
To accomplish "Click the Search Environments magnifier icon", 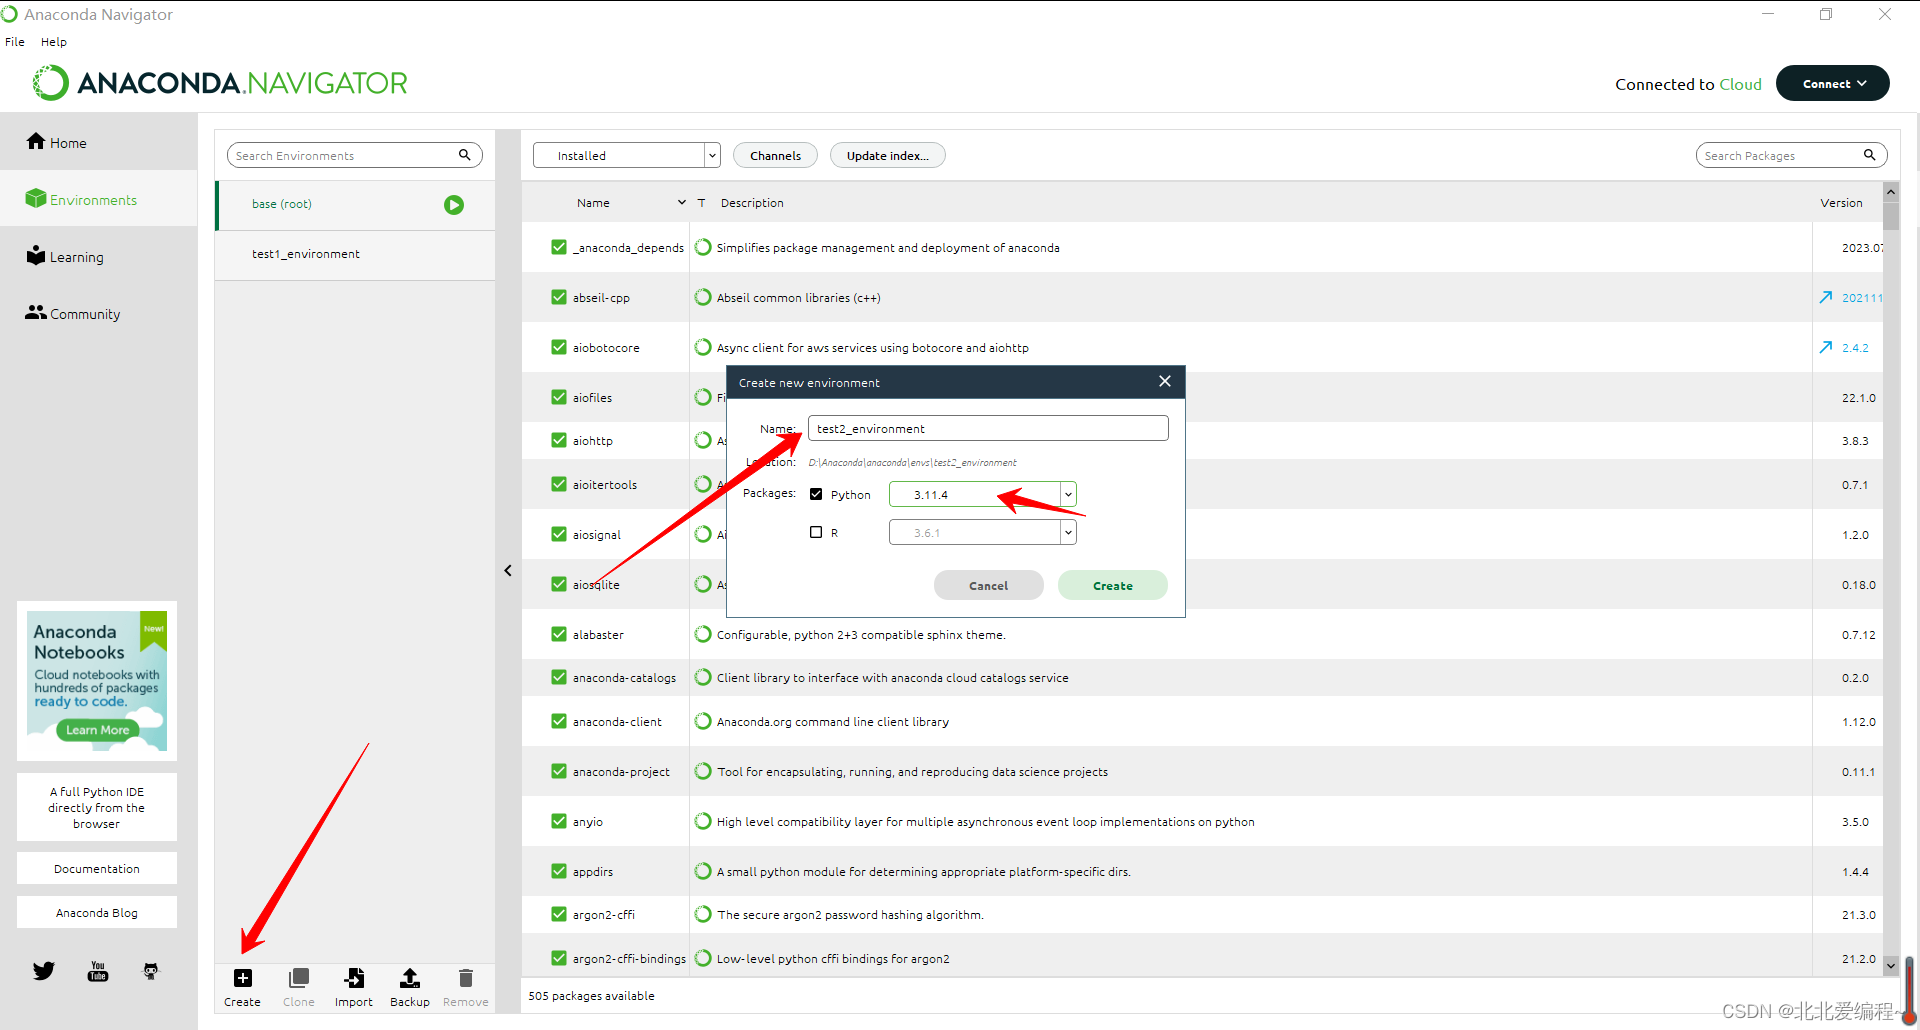I will pyautogui.click(x=465, y=155).
